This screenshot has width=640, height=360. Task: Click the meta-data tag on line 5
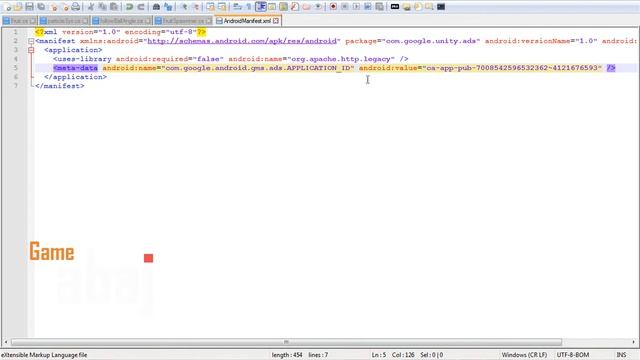[76, 68]
